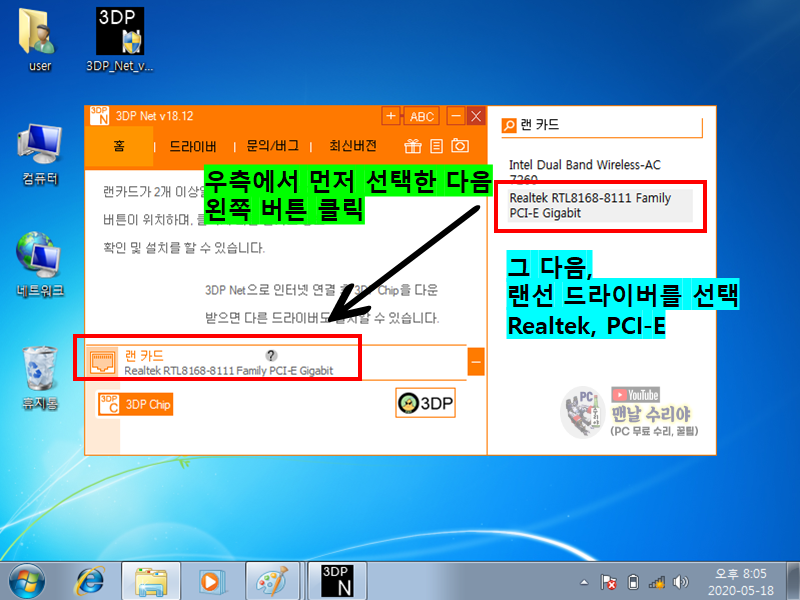Click the document list icon in 3DP Net
Screen dimensions: 800x600
point(436,146)
